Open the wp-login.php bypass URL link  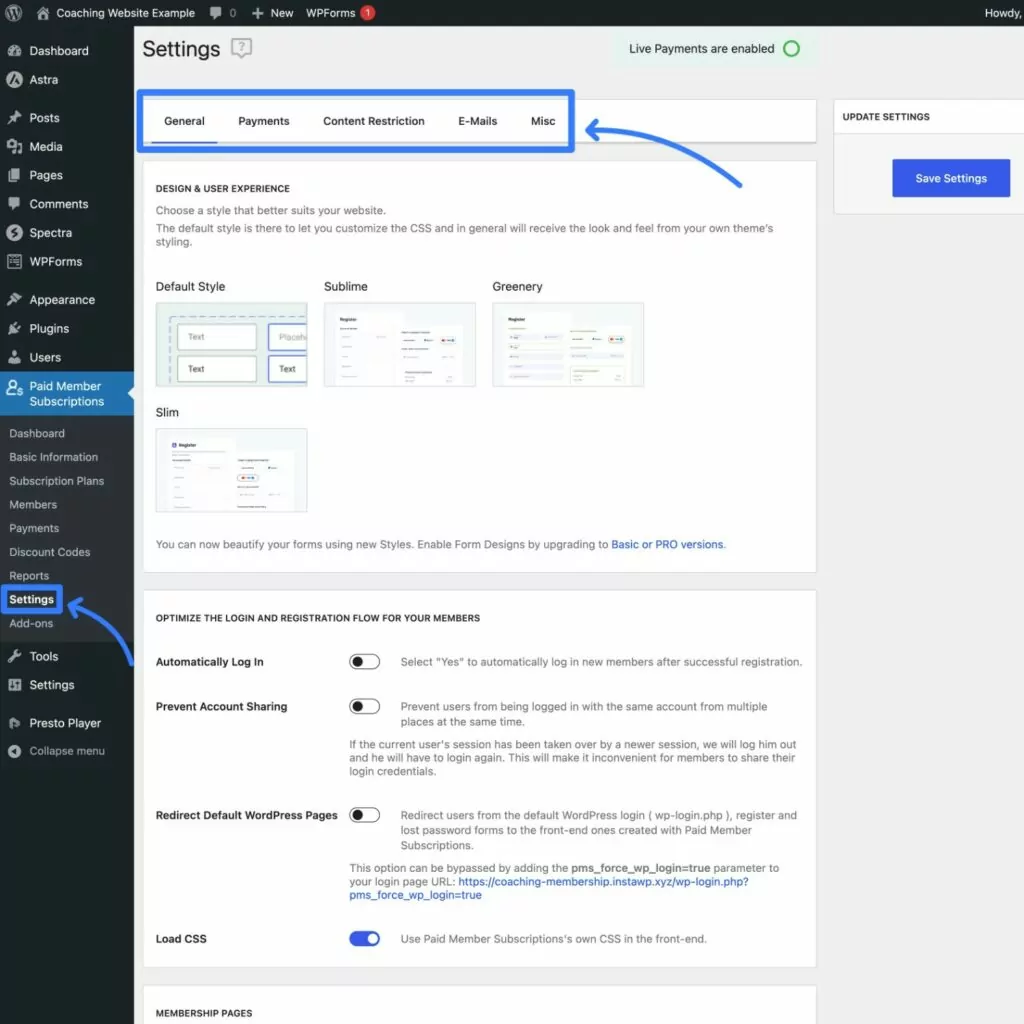click(x=549, y=888)
